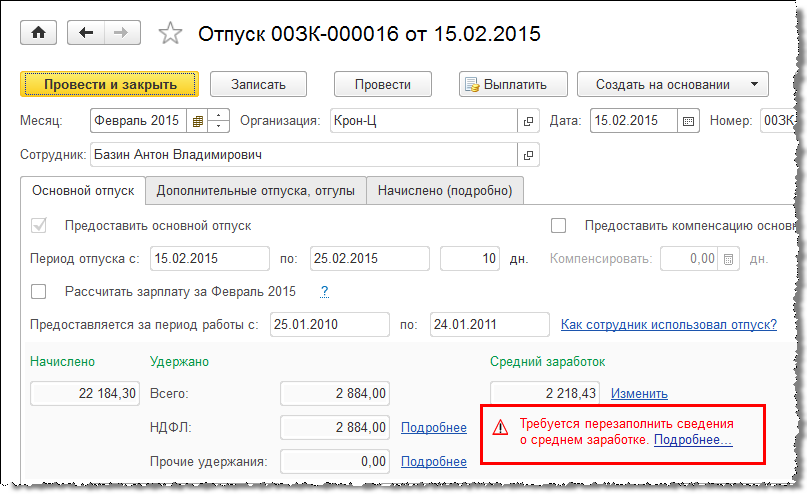Click the Номер field
807x494 pixels.
[779, 121]
